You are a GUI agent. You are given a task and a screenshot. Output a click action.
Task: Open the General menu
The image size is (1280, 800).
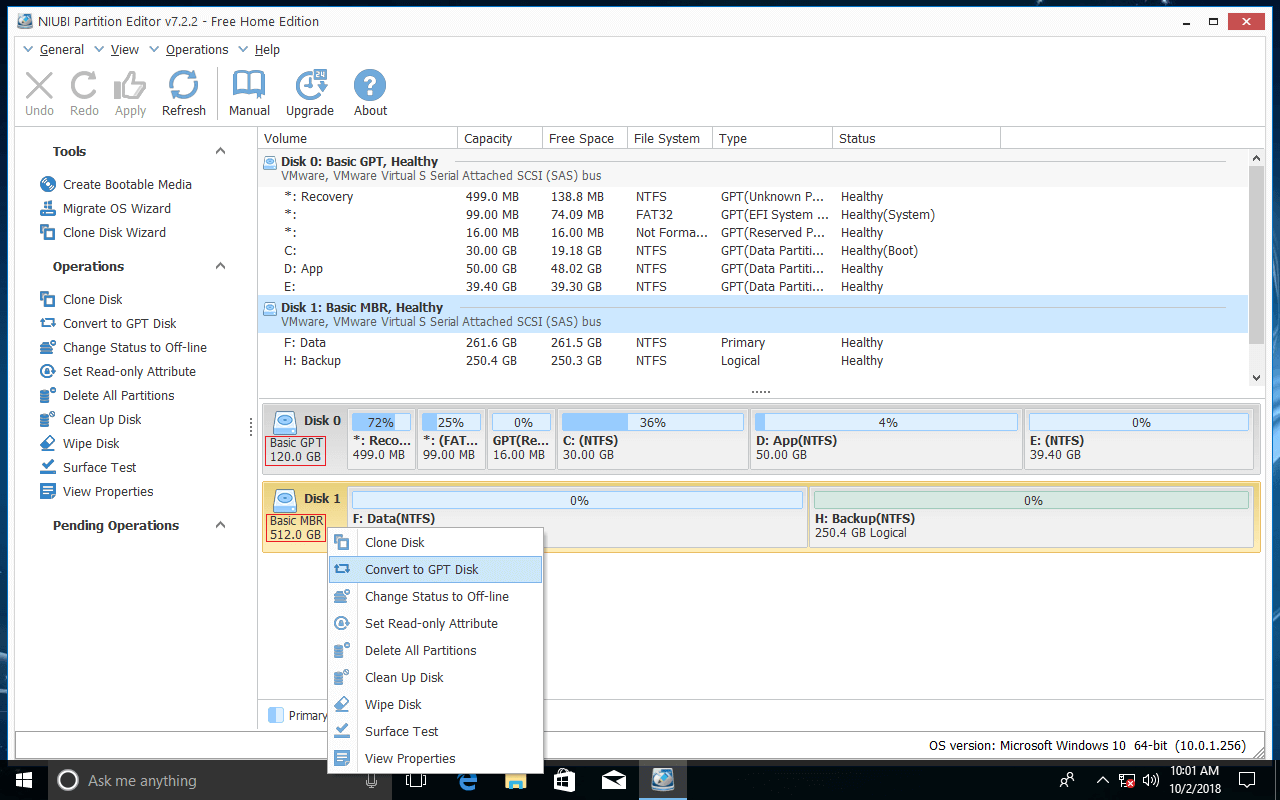tap(62, 49)
